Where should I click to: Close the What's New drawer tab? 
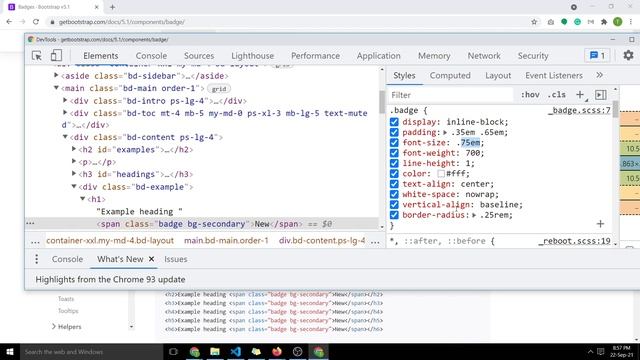(x=151, y=259)
